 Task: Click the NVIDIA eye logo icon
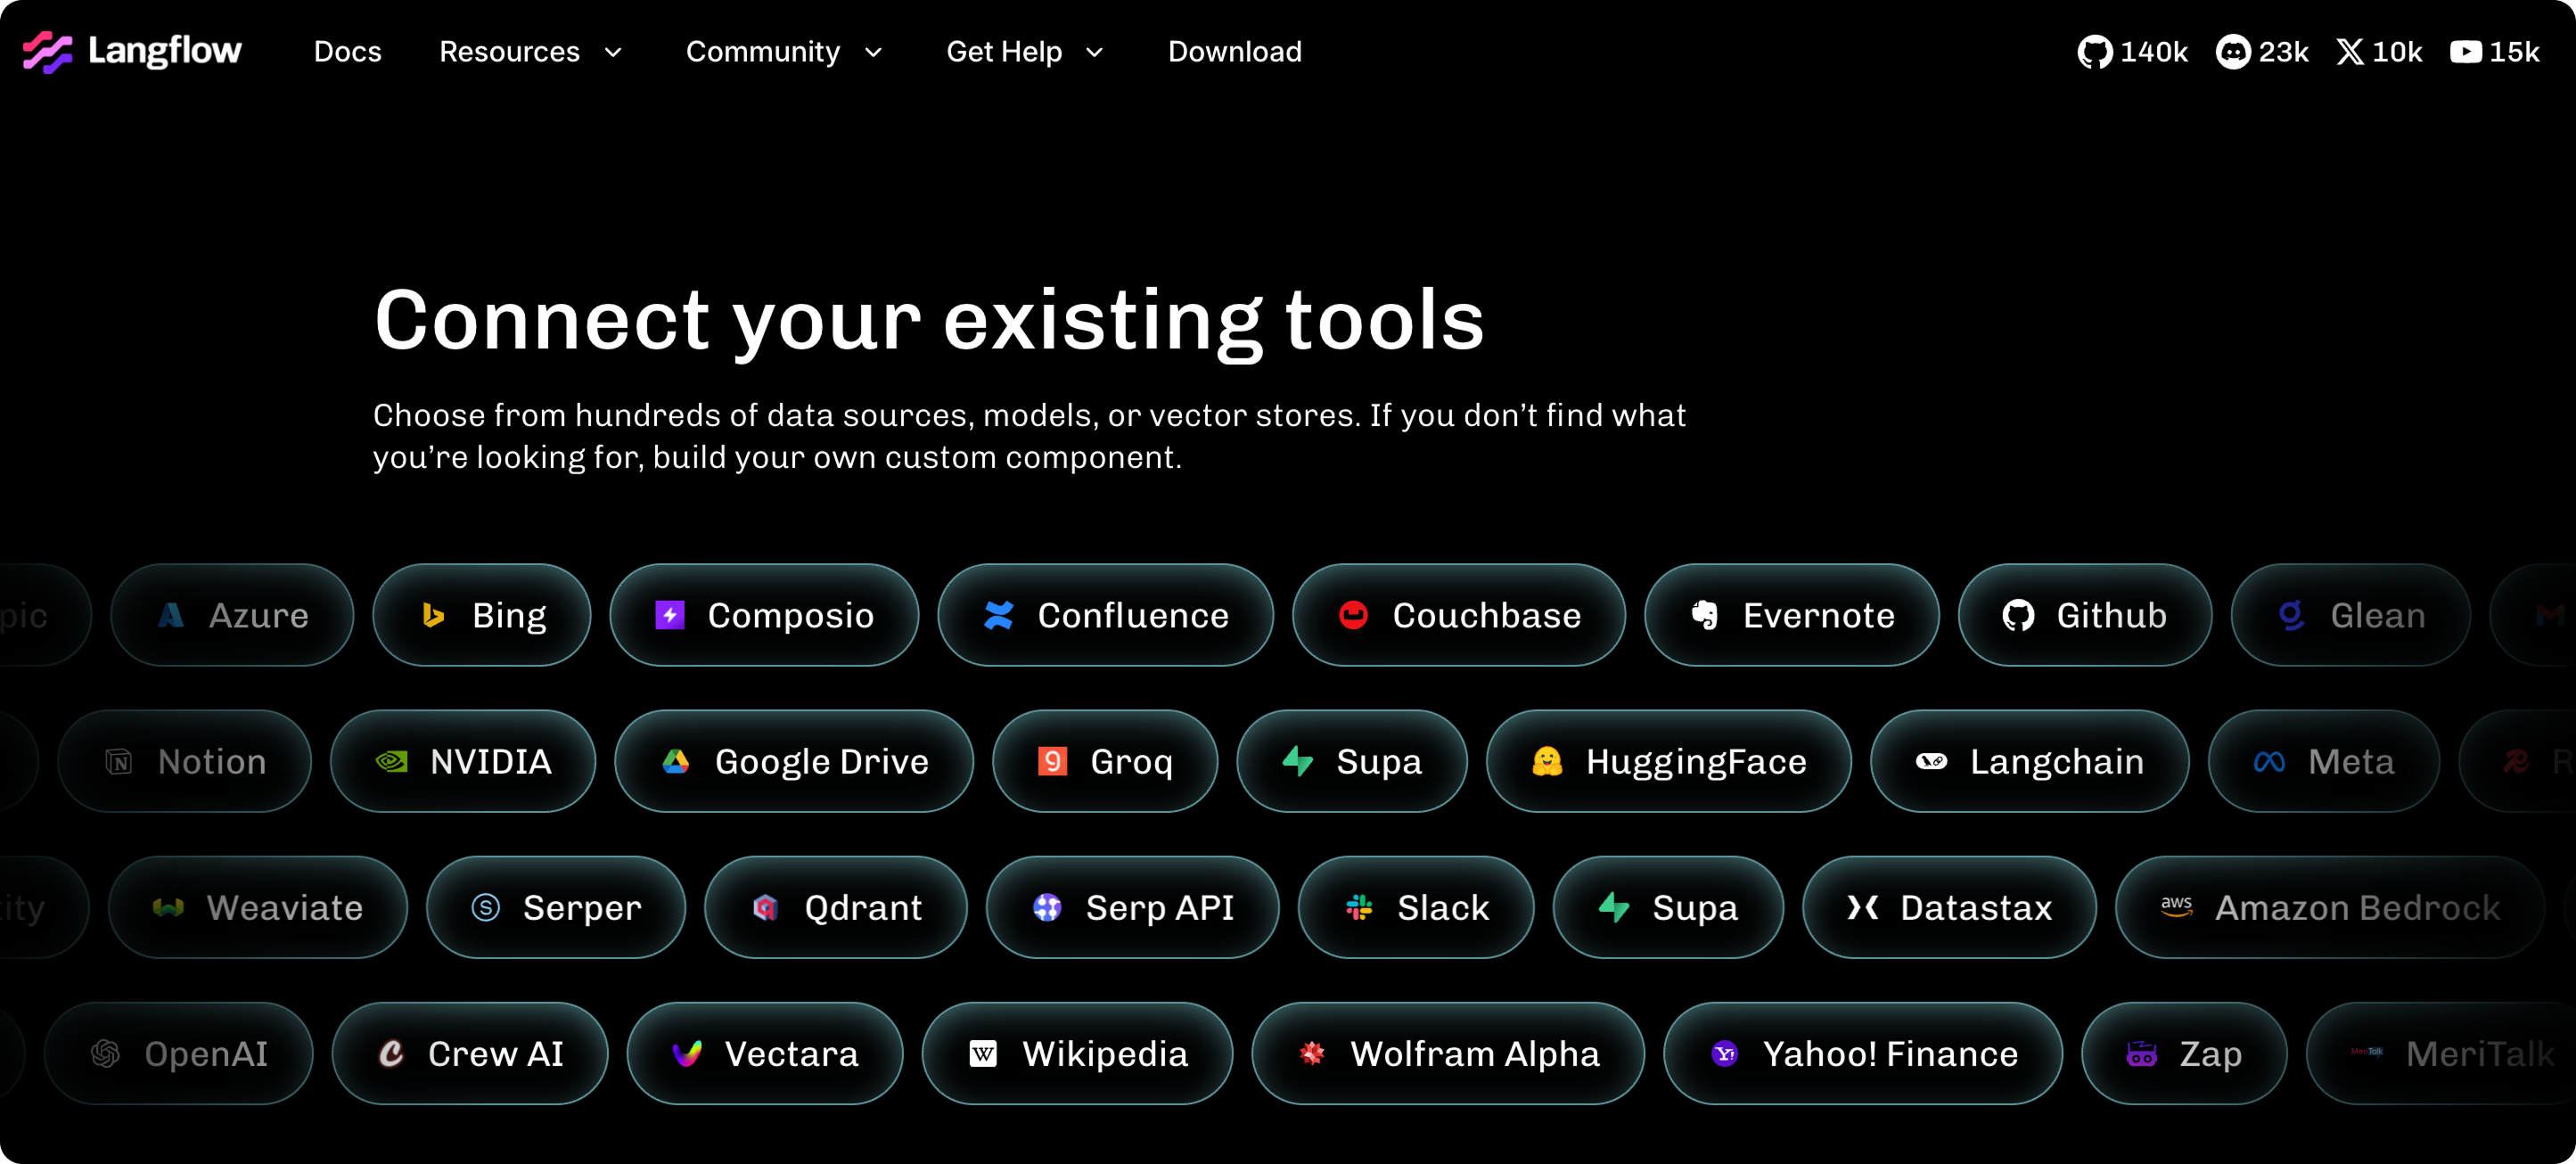[391, 762]
